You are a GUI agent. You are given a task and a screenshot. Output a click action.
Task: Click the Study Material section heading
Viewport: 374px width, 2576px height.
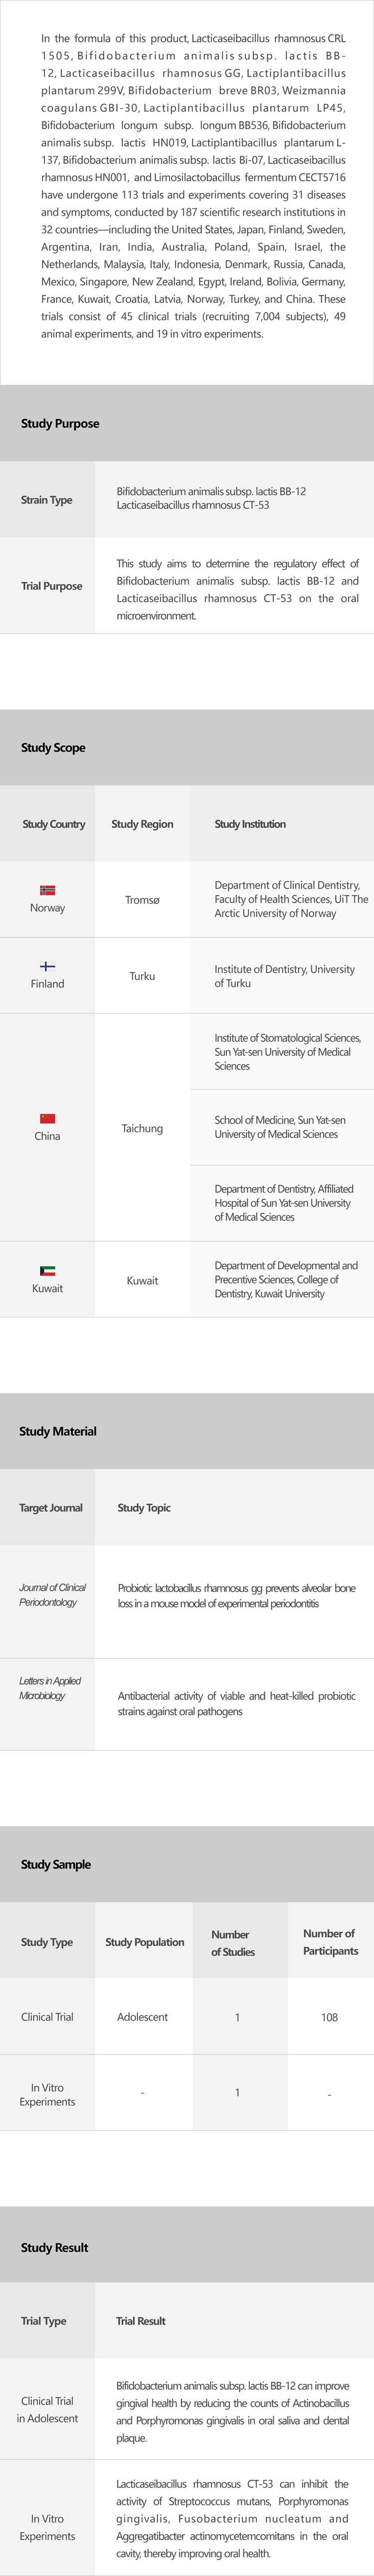point(58,1431)
